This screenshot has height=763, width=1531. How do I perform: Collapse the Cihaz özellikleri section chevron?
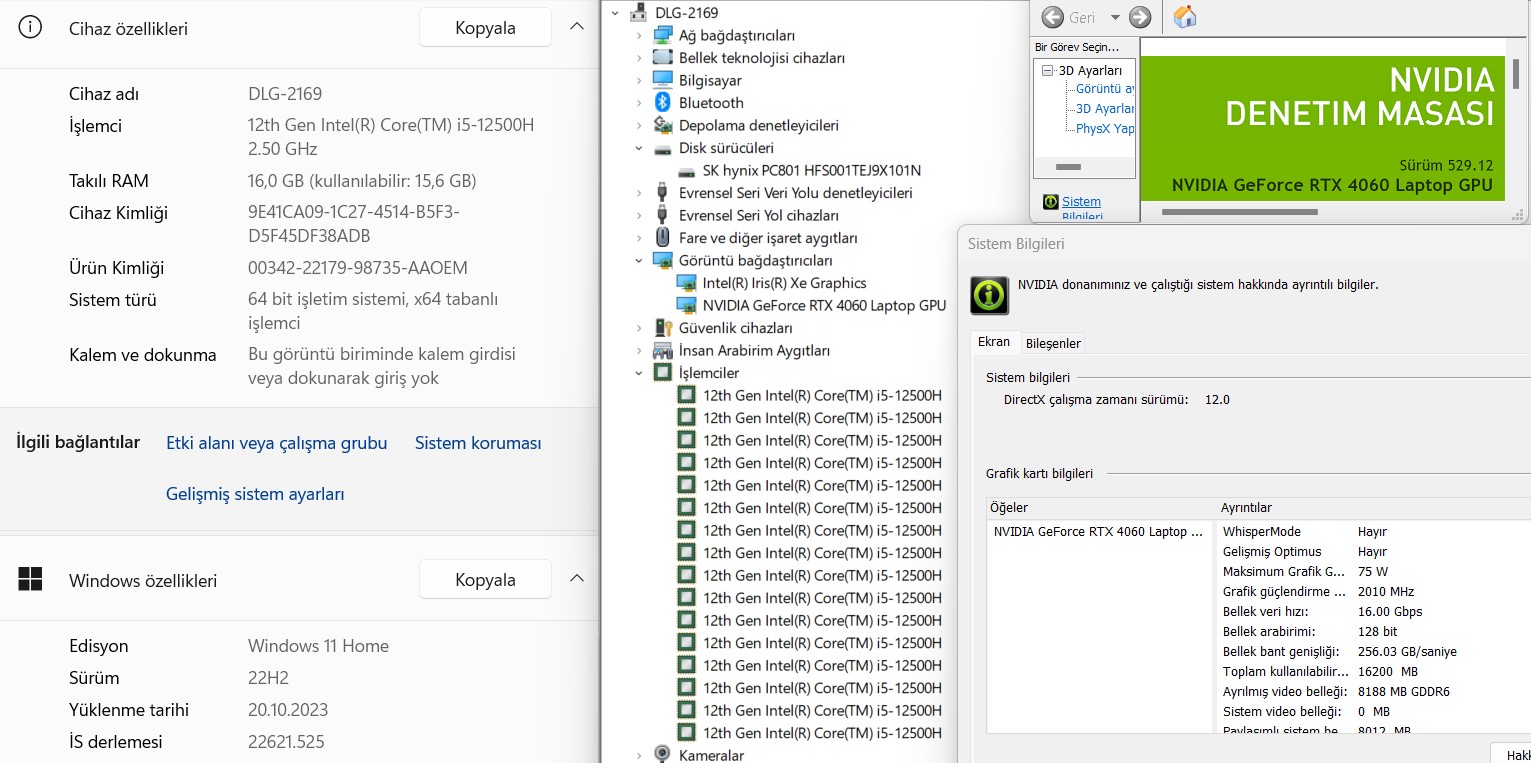coord(577,27)
